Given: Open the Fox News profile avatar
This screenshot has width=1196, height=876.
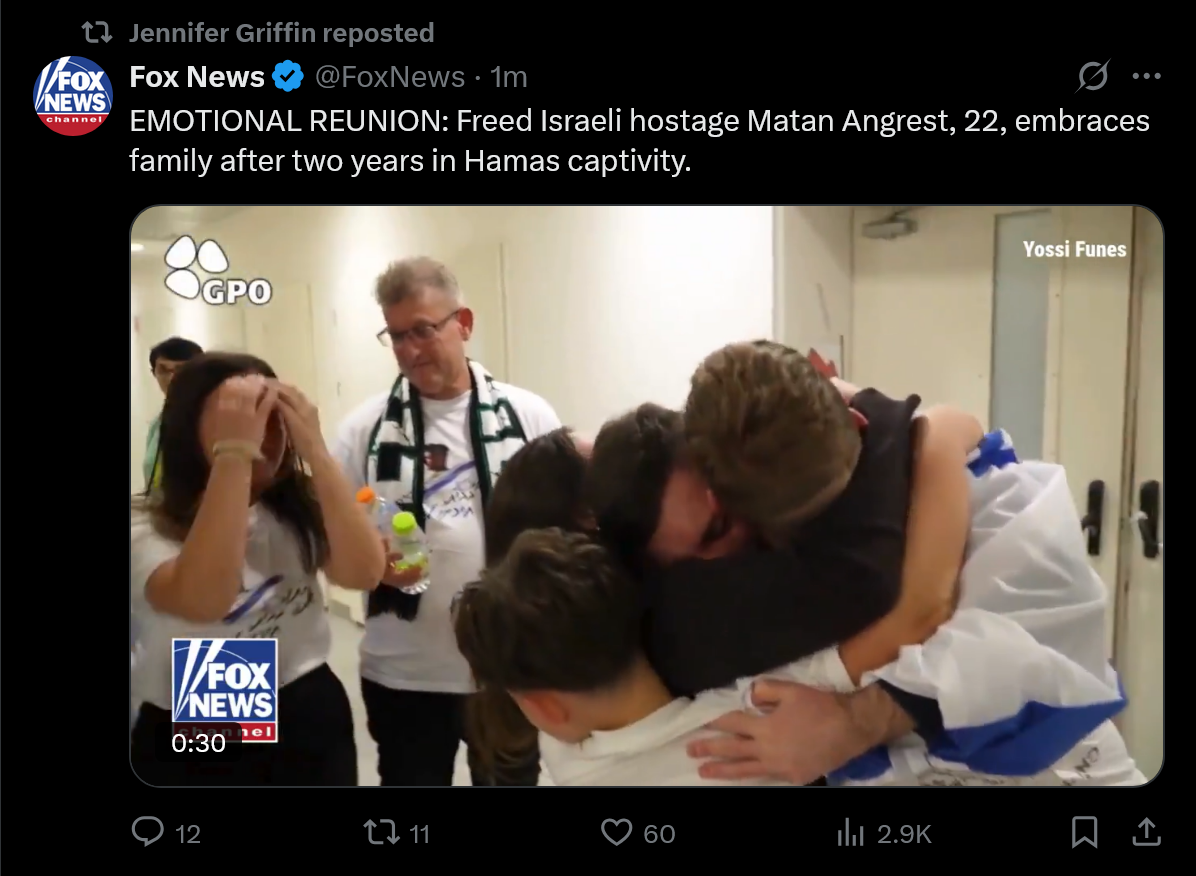Looking at the screenshot, I should pos(73,95).
